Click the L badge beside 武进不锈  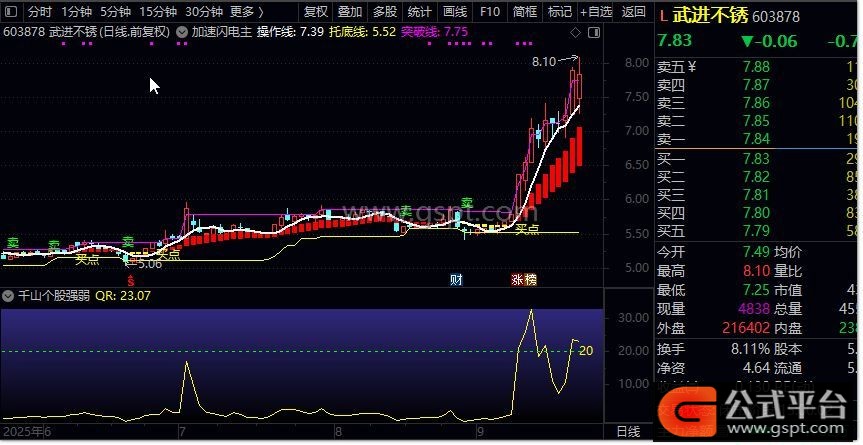point(662,16)
